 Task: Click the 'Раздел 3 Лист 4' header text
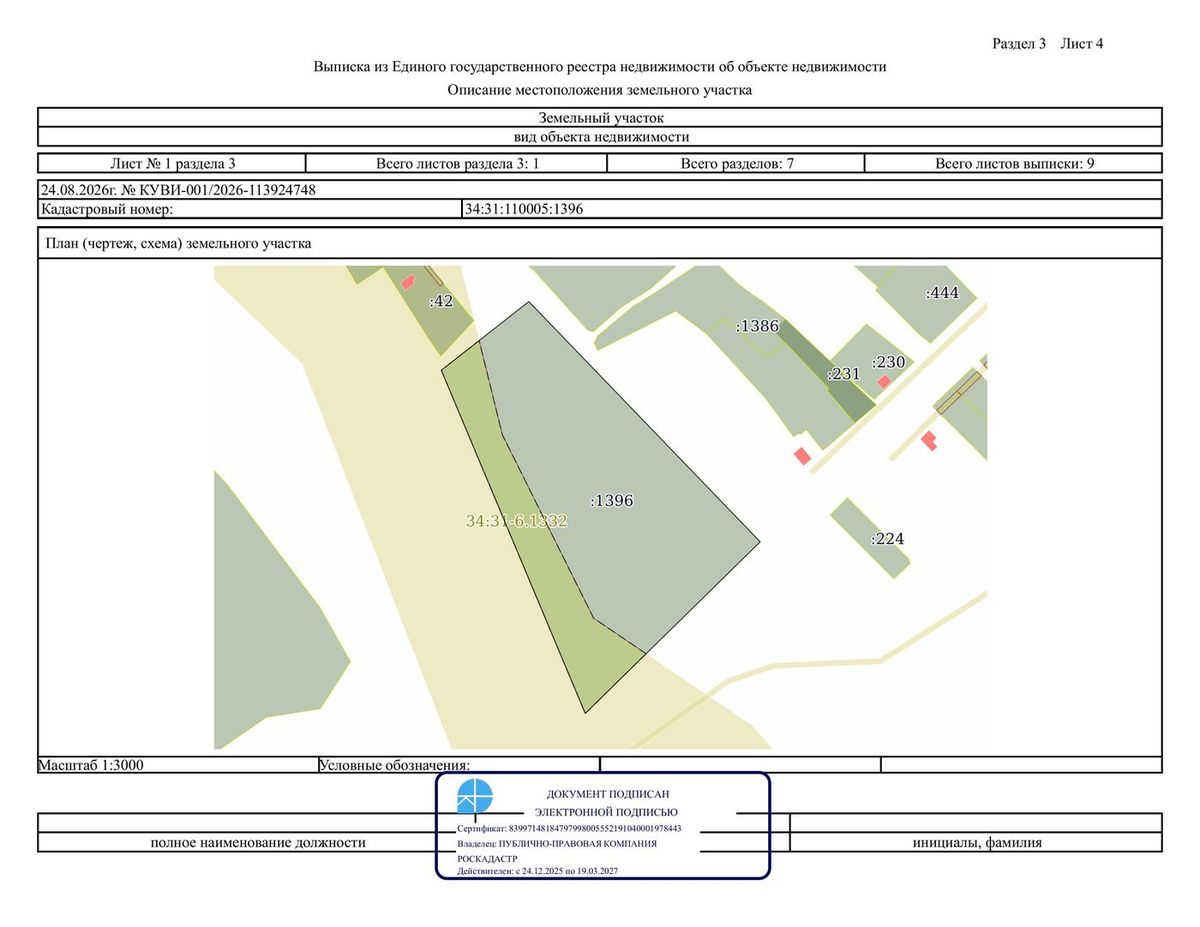click(x=1047, y=44)
